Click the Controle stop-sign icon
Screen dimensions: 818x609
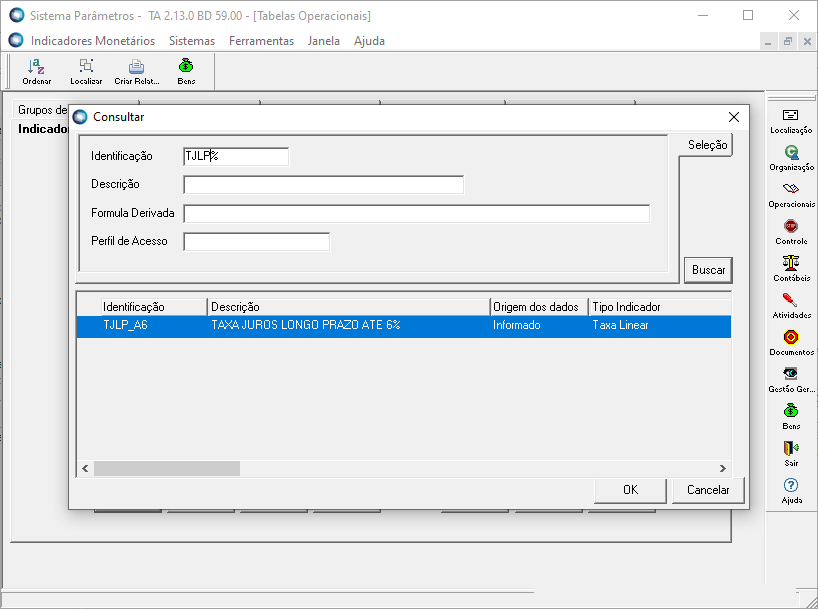click(791, 232)
